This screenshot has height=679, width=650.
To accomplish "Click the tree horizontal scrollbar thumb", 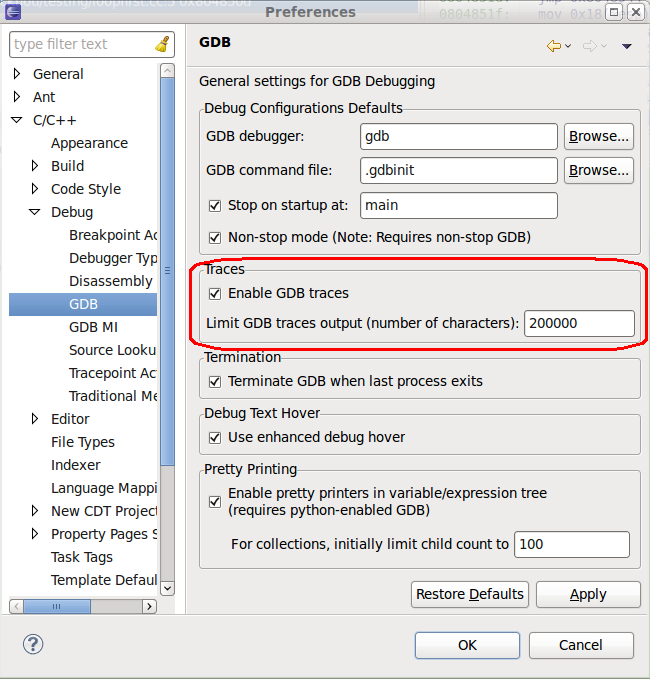I will click(57, 606).
